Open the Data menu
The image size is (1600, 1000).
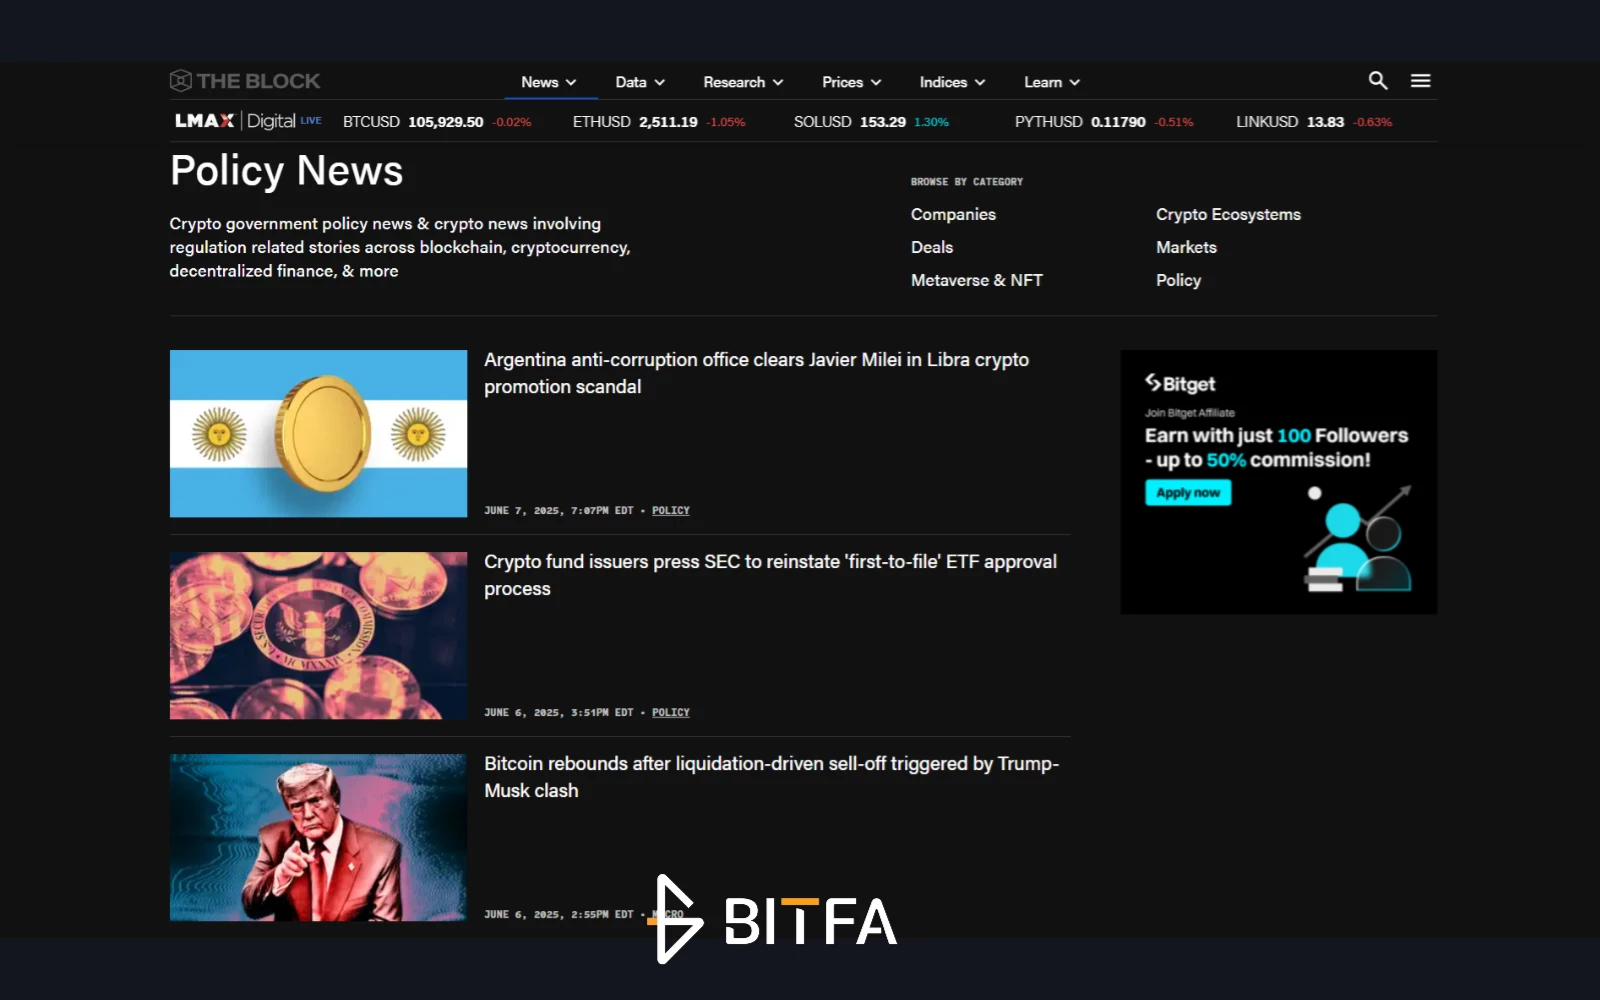tap(640, 82)
